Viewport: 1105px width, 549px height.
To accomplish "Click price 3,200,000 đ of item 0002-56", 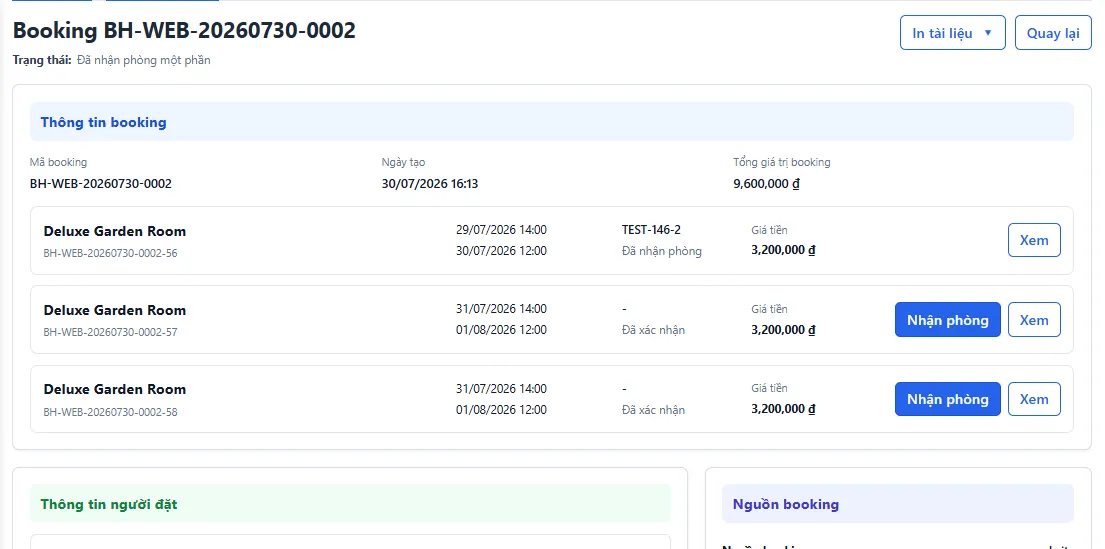I will coord(784,250).
